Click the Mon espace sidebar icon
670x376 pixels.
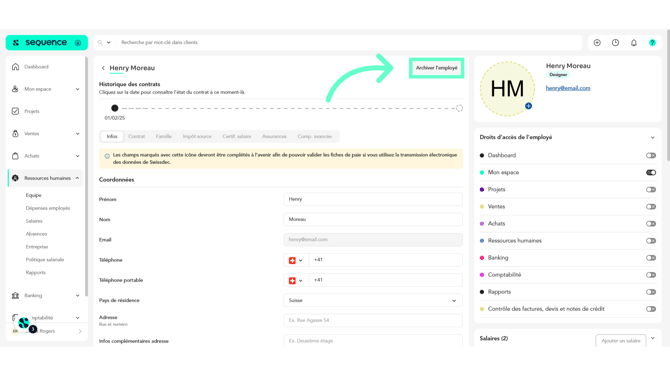click(x=15, y=89)
